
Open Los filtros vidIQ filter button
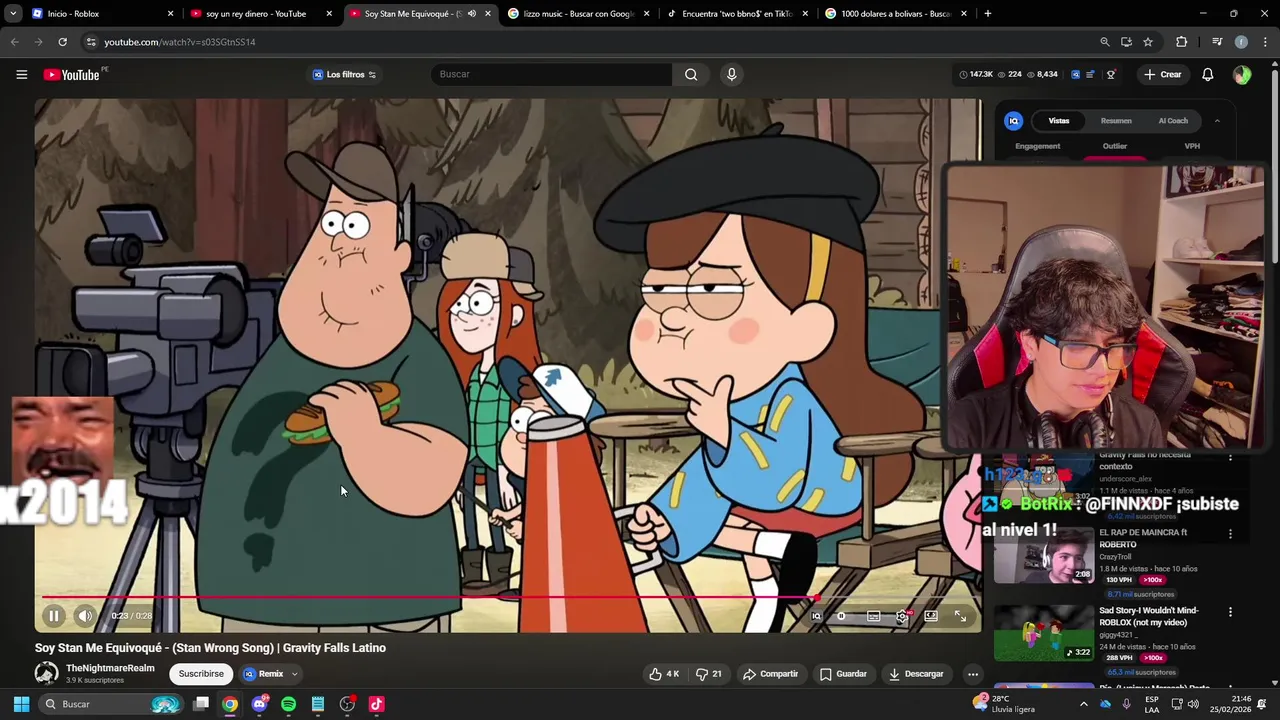344,74
